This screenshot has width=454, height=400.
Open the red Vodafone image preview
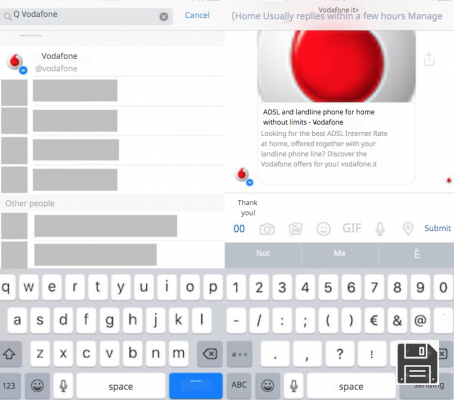[x=336, y=66]
